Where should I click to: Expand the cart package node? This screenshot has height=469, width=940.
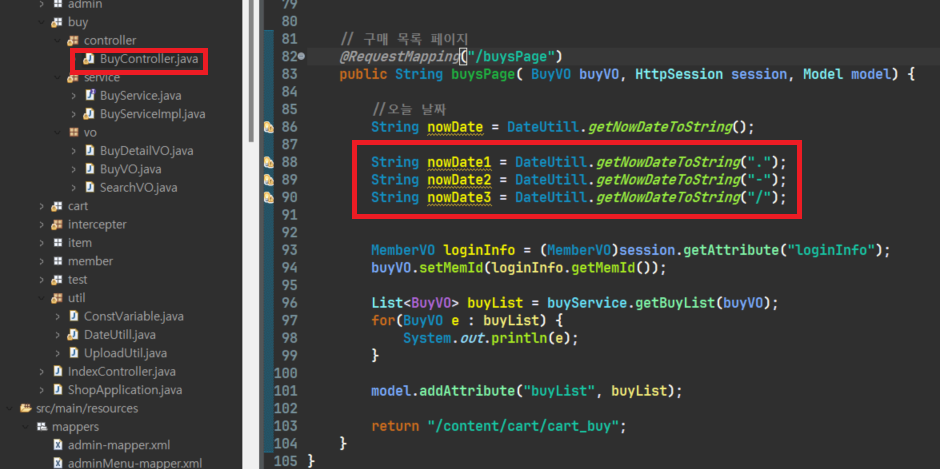click(x=41, y=206)
